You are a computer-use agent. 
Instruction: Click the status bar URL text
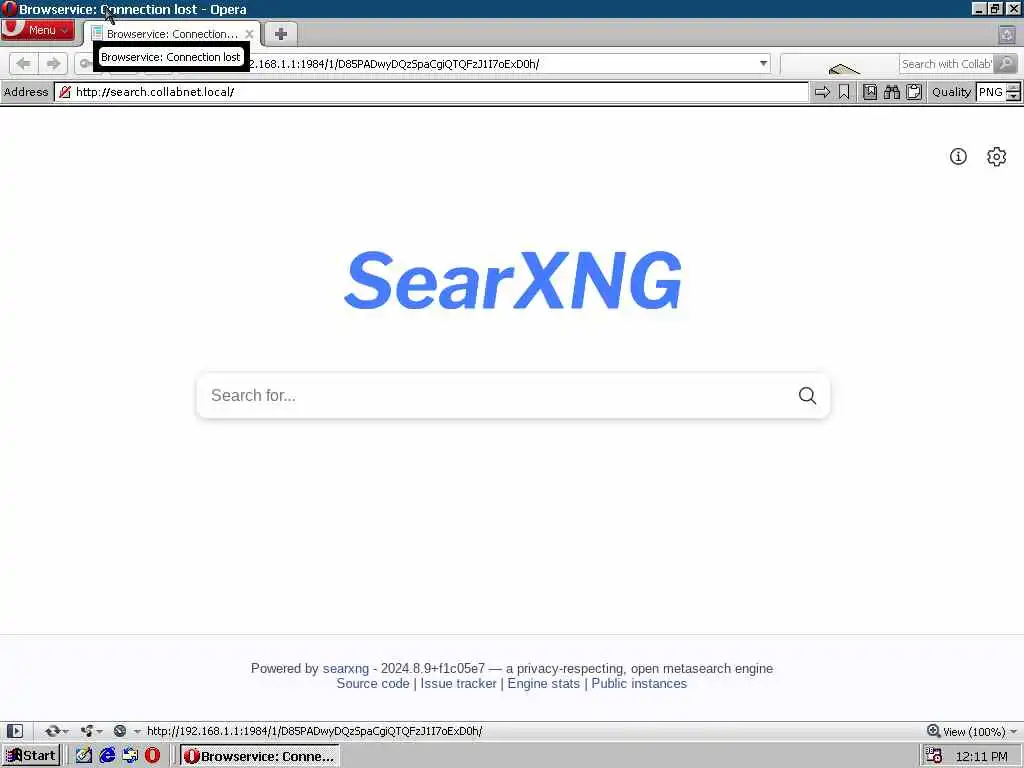314,731
